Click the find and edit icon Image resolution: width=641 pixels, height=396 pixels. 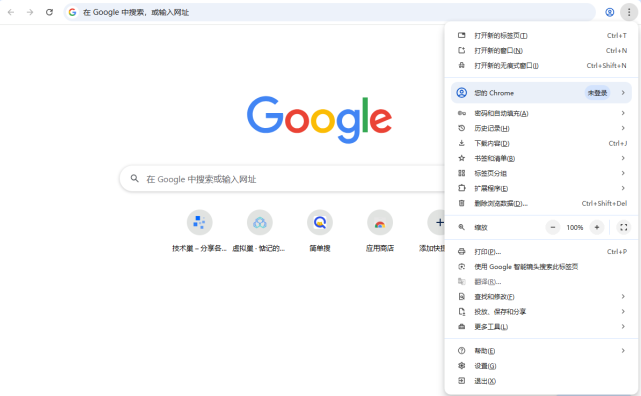(x=462, y=296)
